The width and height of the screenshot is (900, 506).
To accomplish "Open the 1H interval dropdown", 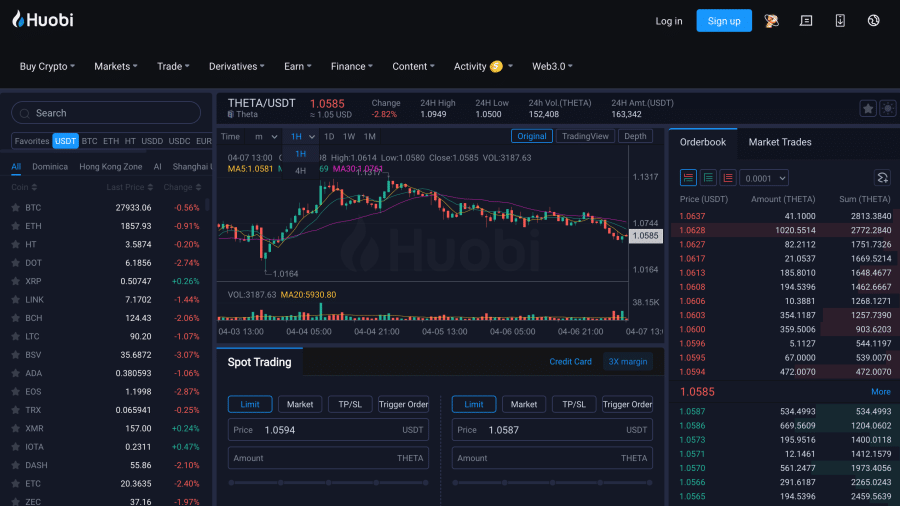I will click(x=302, y=137).
